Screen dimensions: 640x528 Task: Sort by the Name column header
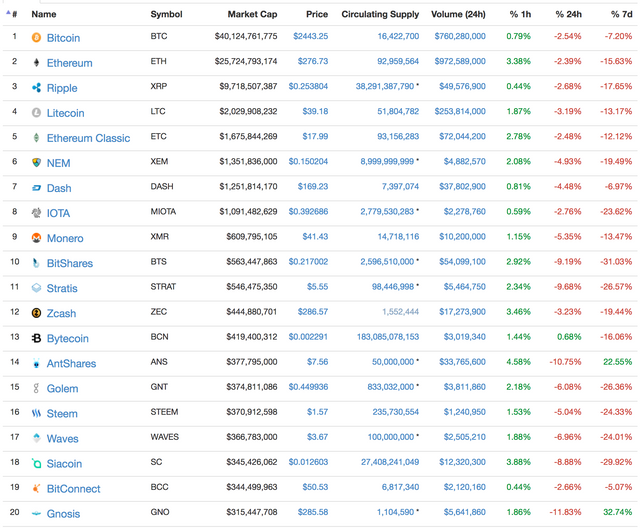44,14
